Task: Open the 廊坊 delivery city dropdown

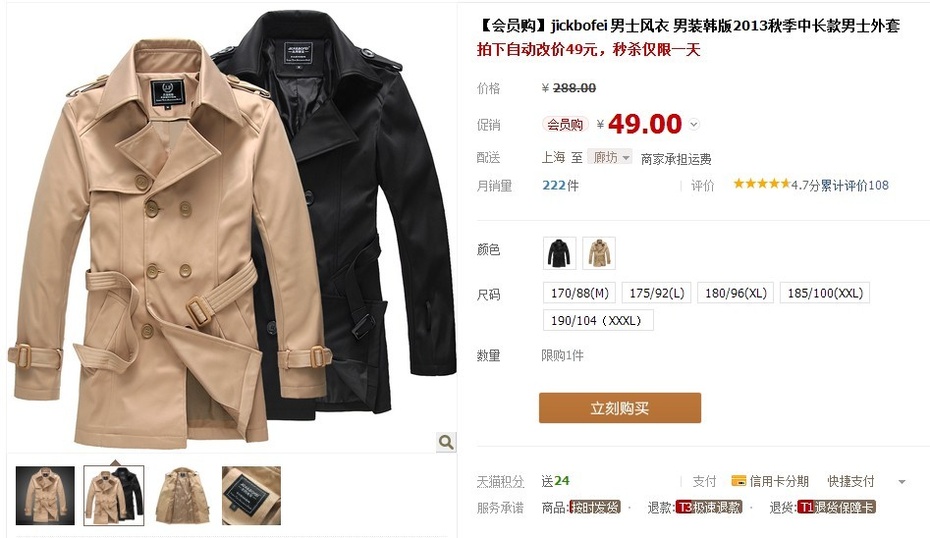Action: coord(610,157)
